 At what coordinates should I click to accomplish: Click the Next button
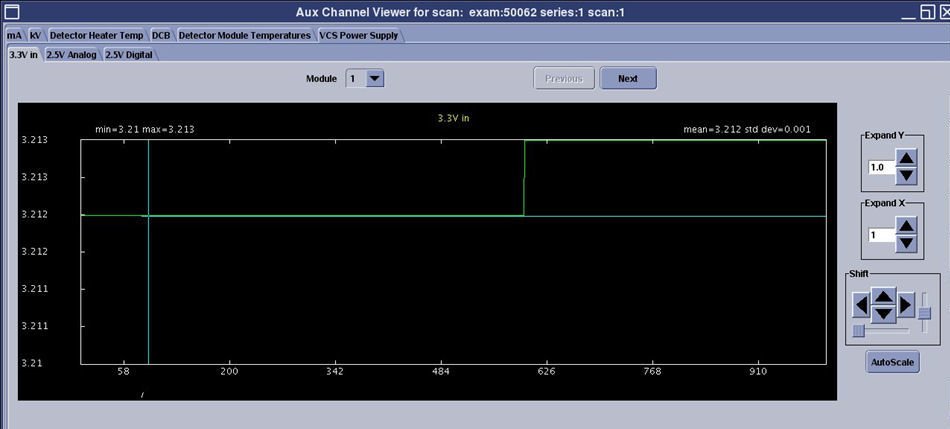(628, 79)
